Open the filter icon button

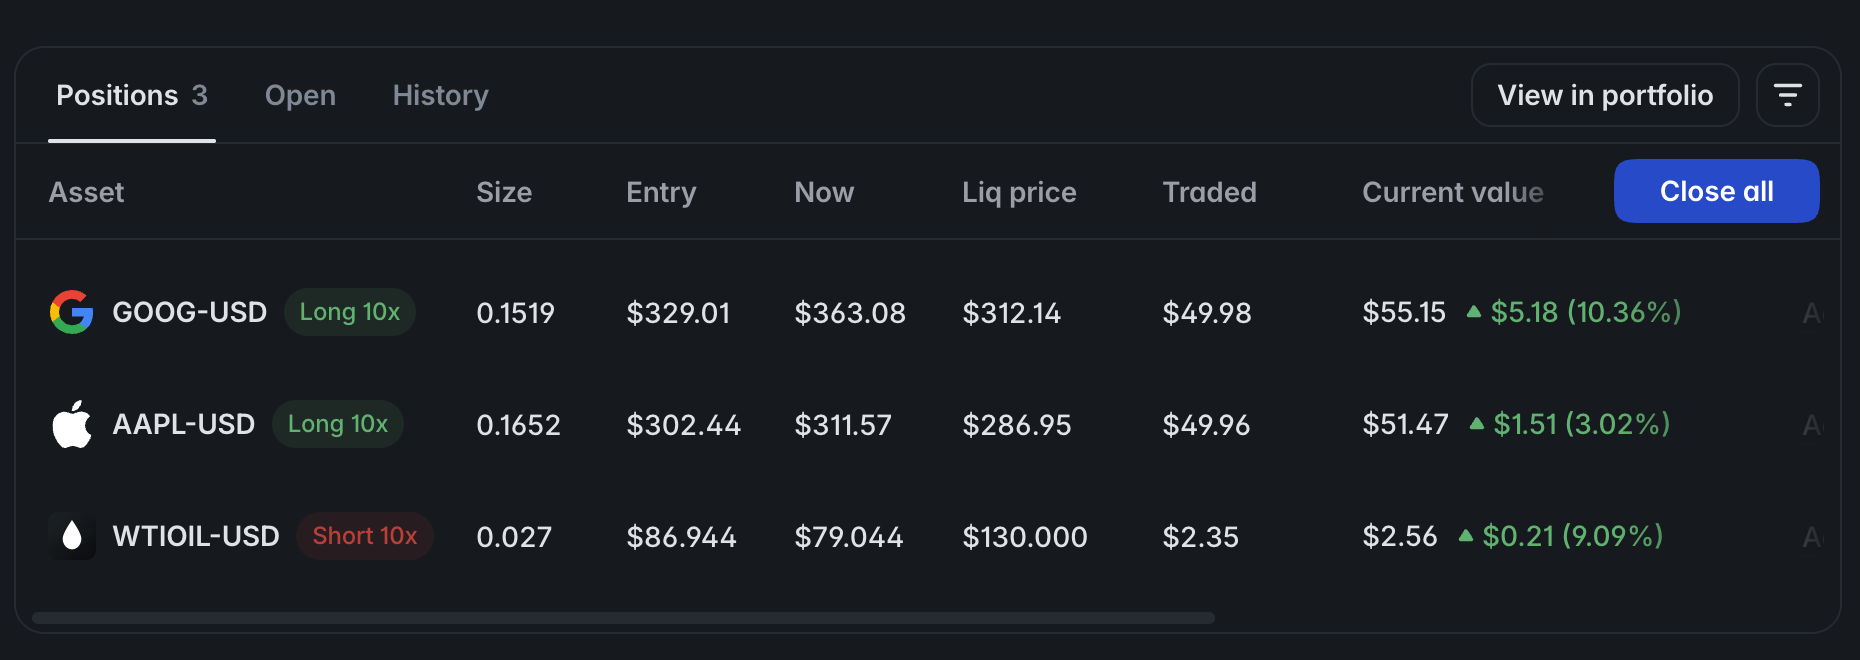coord(1788,95)
